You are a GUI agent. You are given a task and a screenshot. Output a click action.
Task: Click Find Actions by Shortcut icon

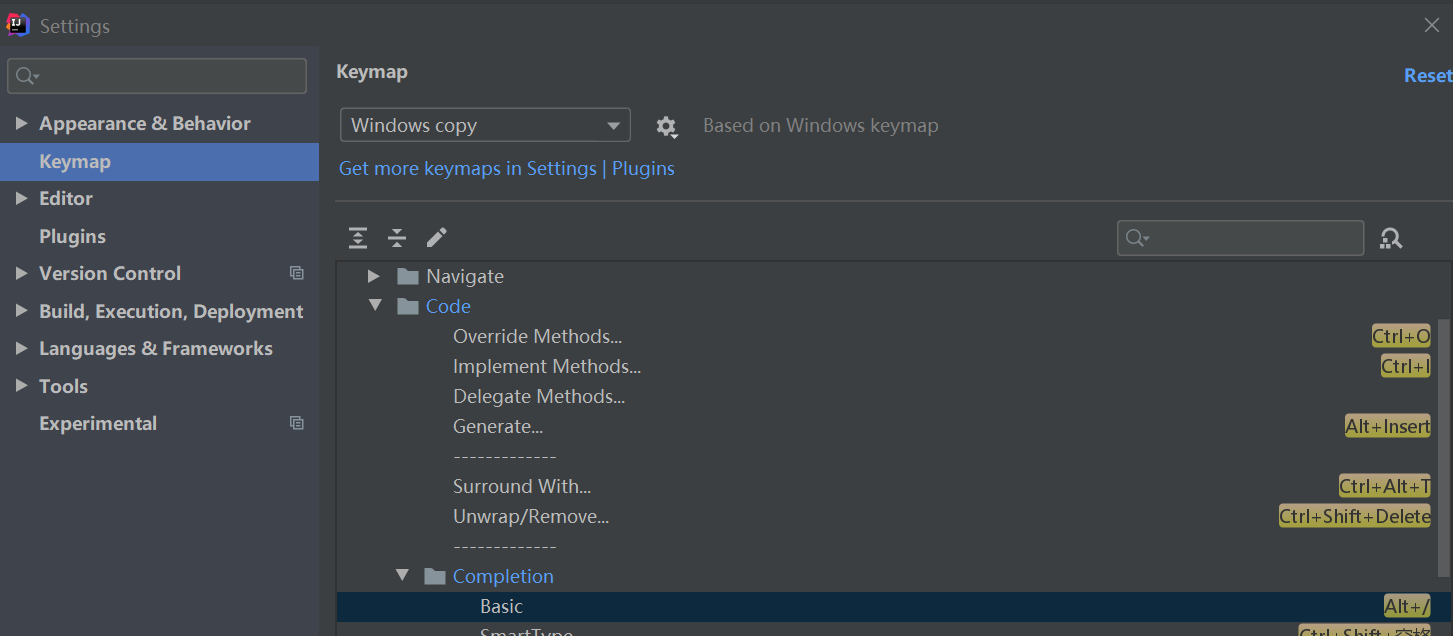[1391, 238]
